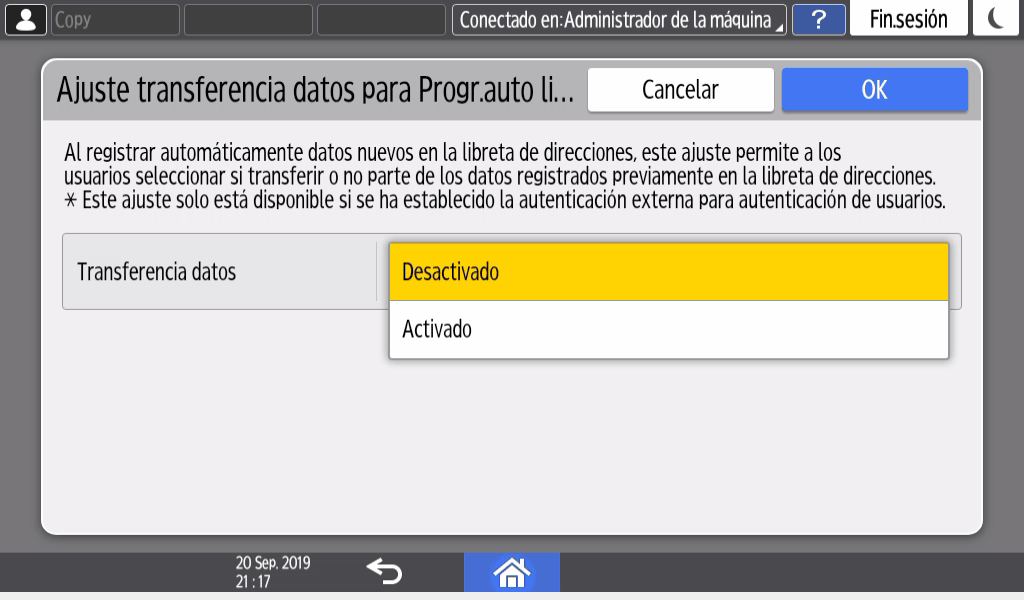Log out with Fin.sesión button
1024x600 pixels.
tap(908, 19)
